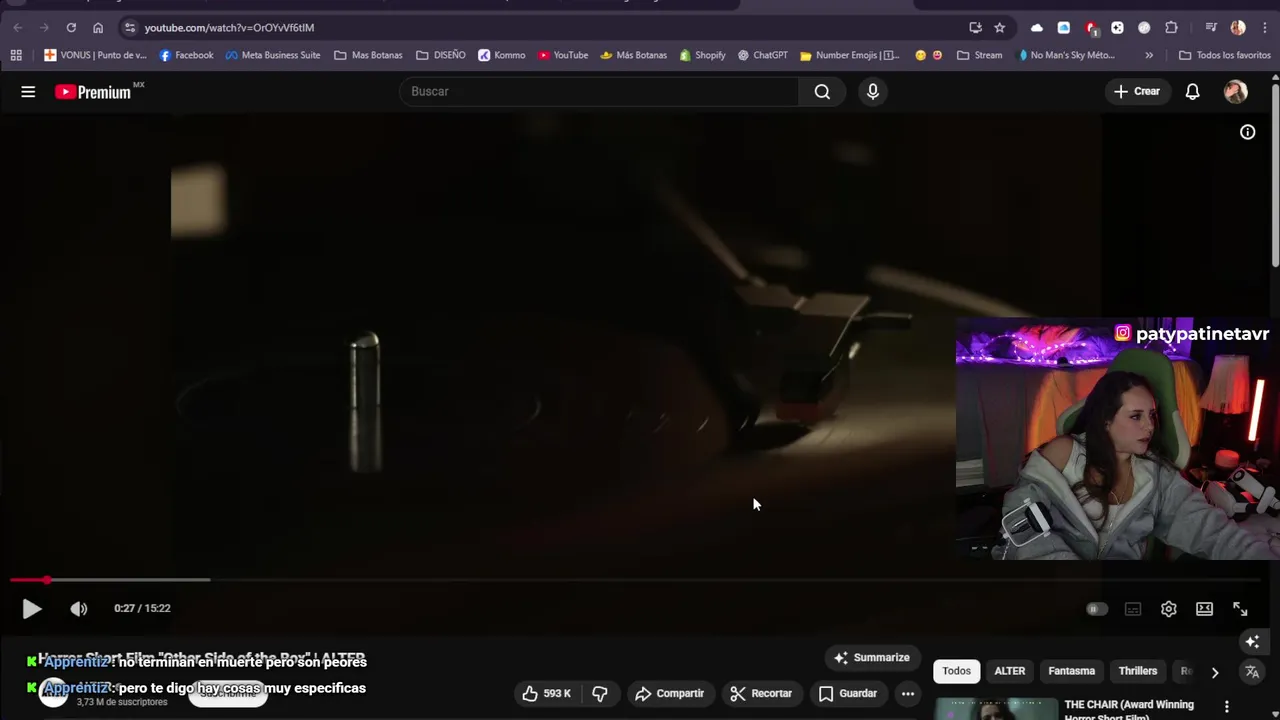Show video info card icon
Viewport: 1280px width, 720px height.
click(1247, 132)
